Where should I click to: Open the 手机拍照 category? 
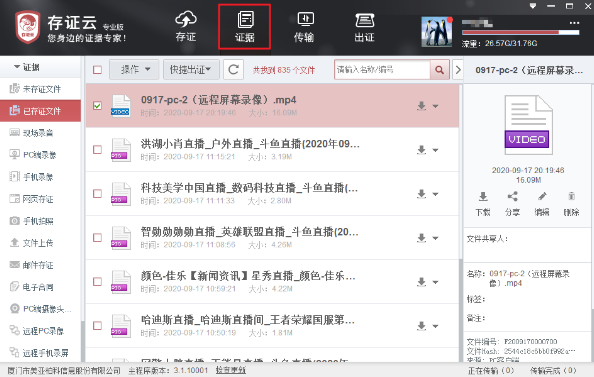point(41,221)
